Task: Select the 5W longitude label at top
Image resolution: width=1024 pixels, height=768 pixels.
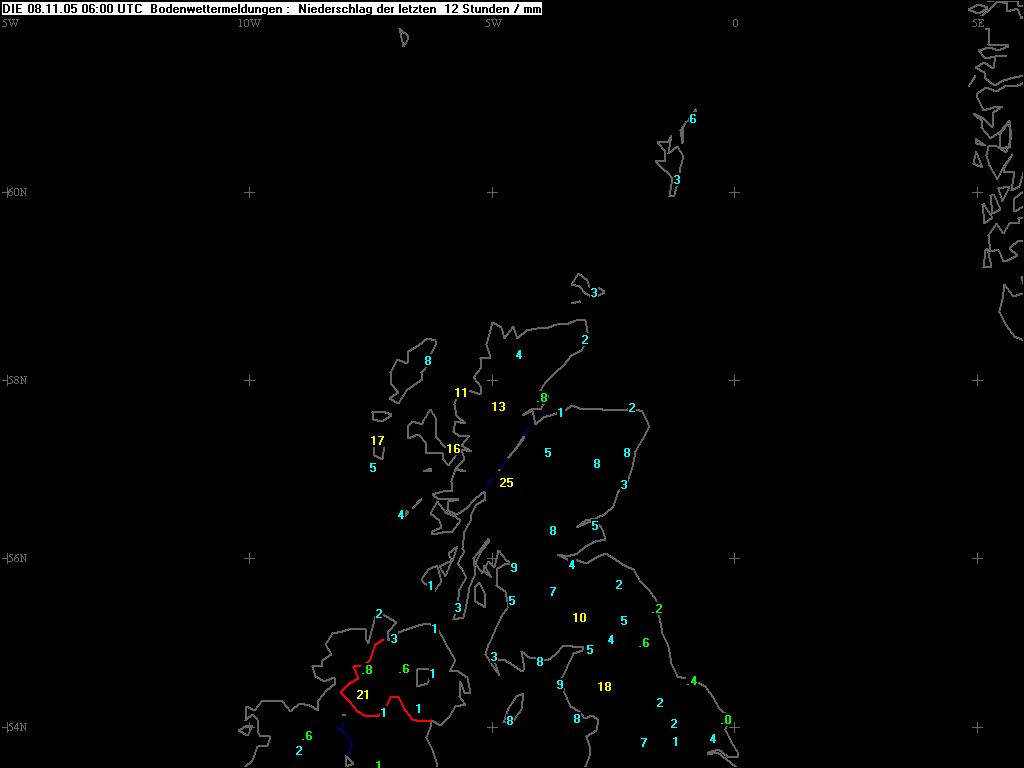Action: (493, 23)
